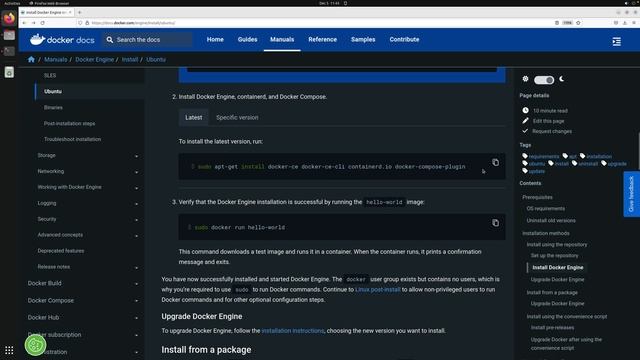The width and height of the screenshot is (640, 360).
Task: Expand the Advanced concepts section
Action: (136, 235)
